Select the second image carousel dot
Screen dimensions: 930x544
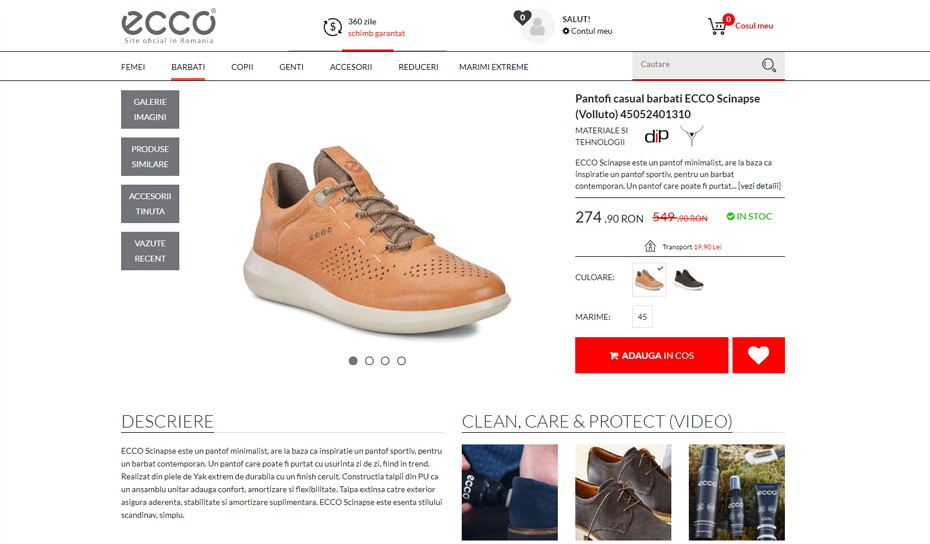(369, 361)
